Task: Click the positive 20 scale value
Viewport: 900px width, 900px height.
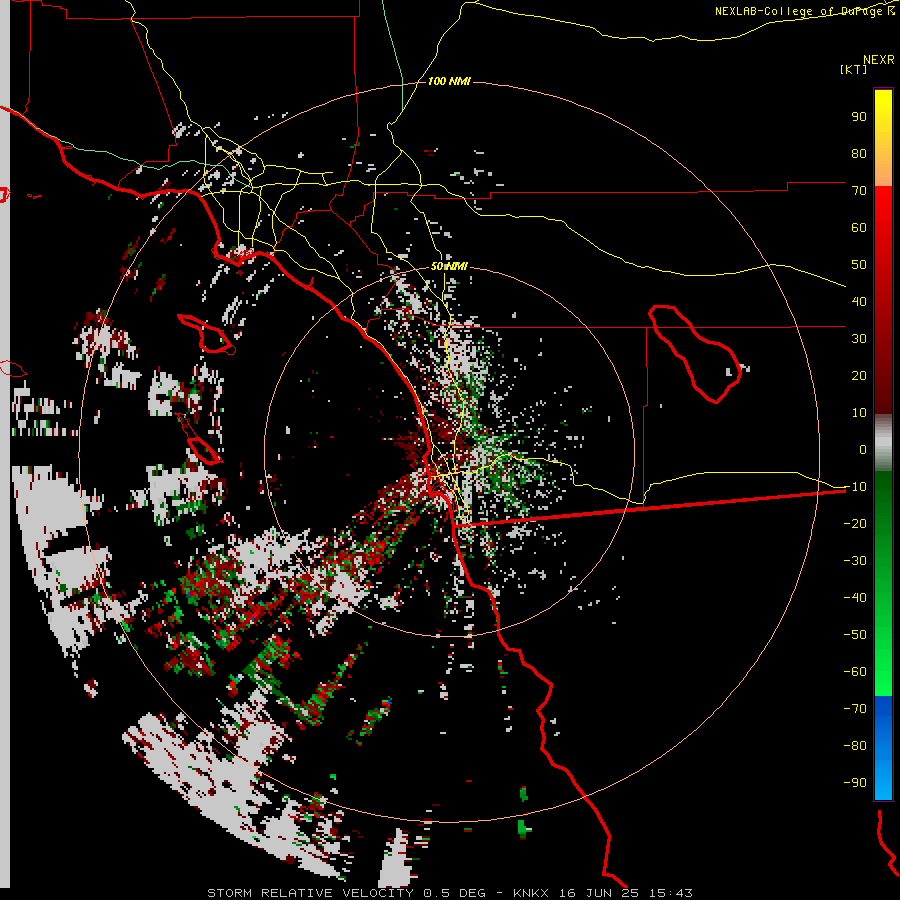Action: (x=859, y=375)
